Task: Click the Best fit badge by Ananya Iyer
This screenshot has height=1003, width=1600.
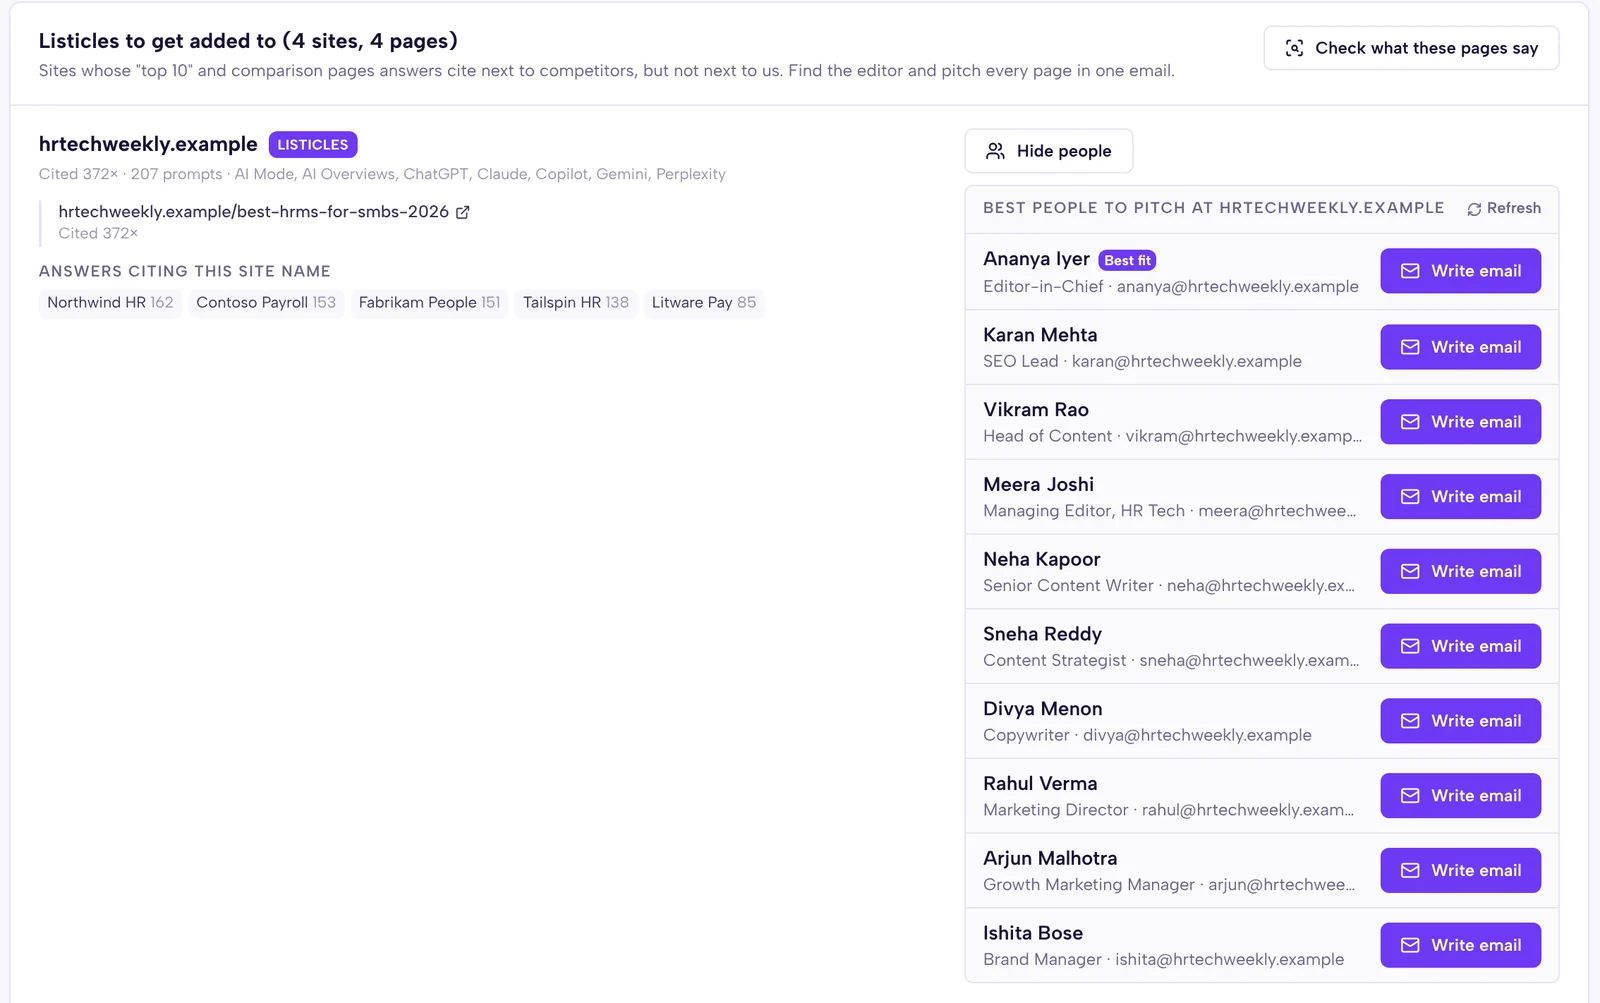Action: click(1127, 260)
